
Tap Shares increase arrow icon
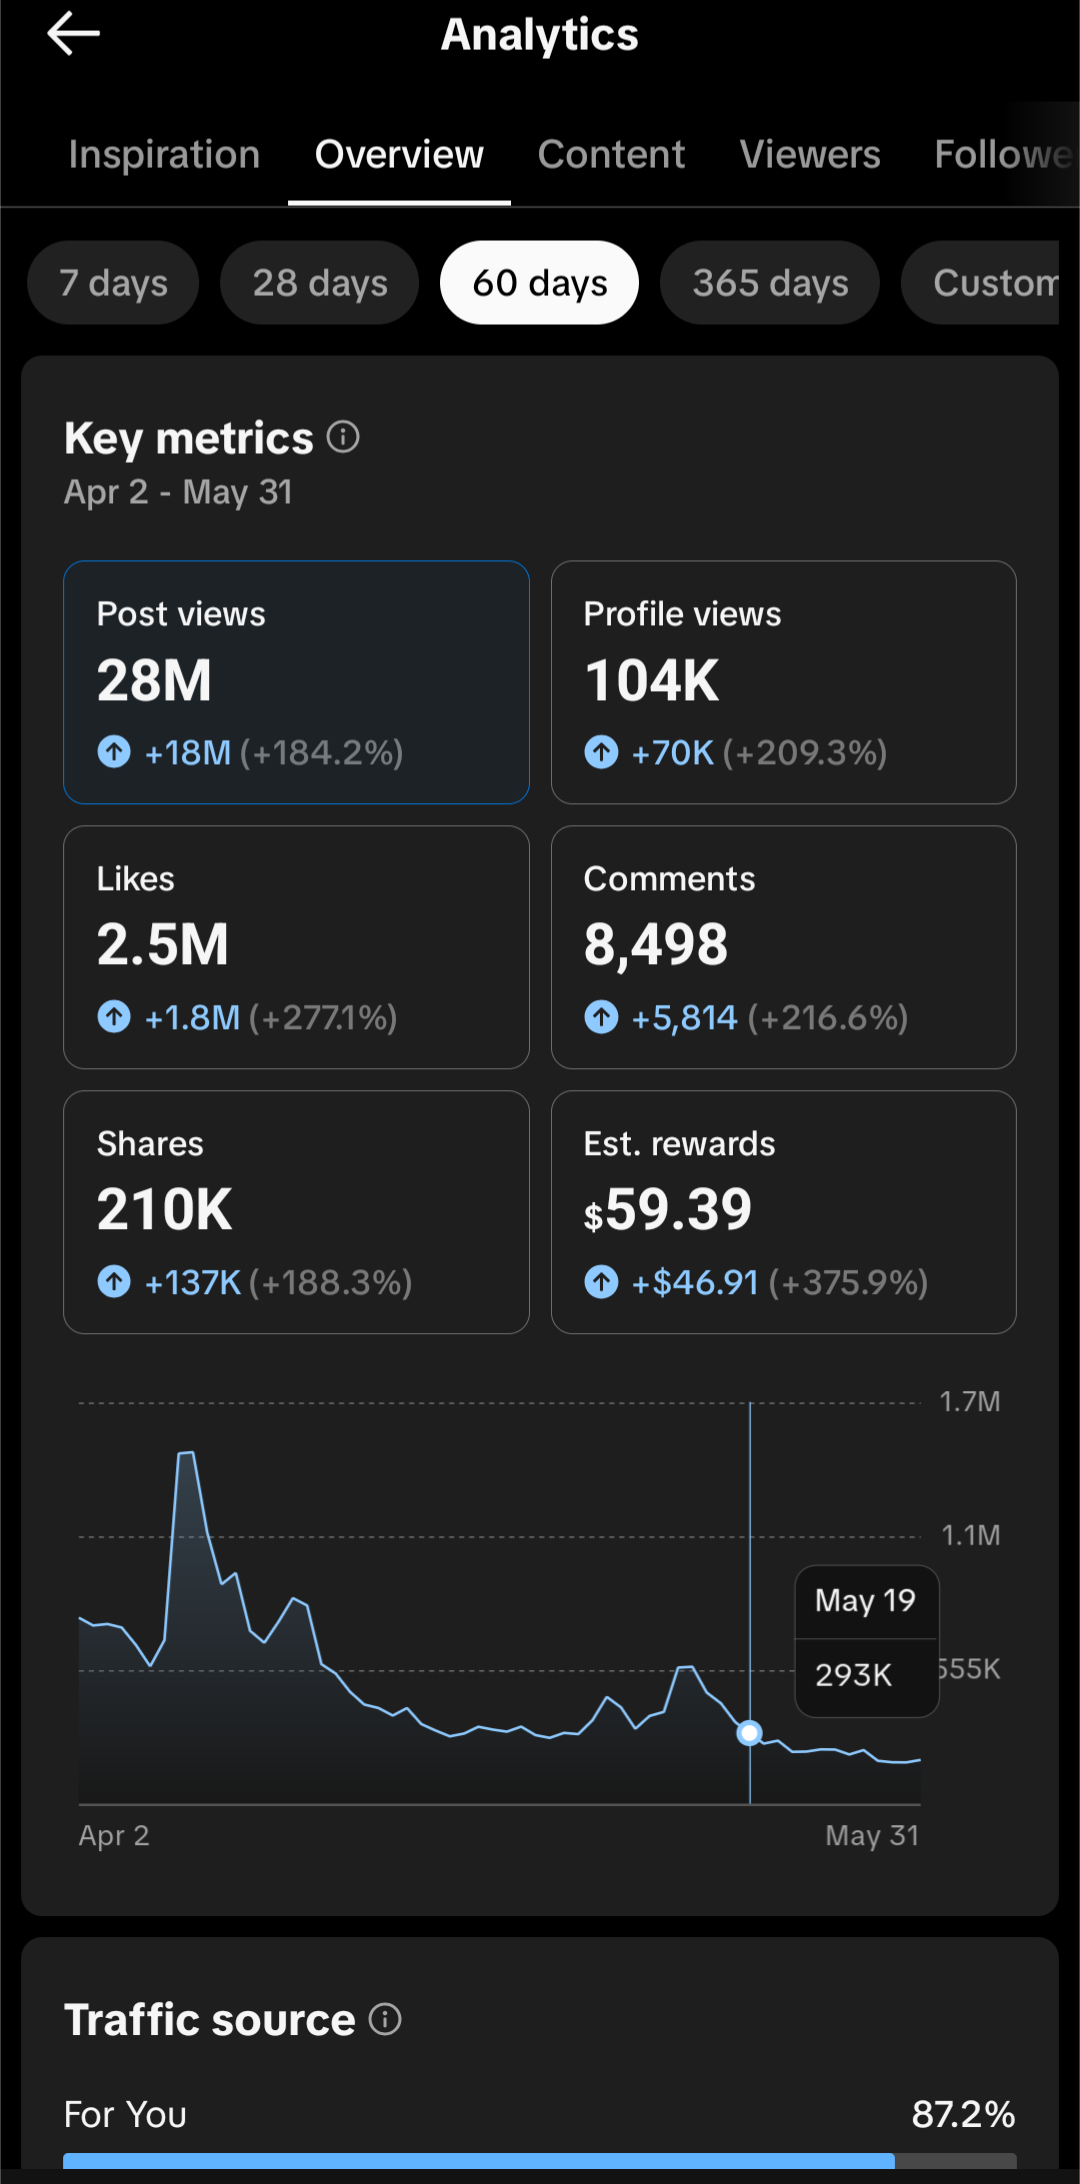coord(114,1281)
